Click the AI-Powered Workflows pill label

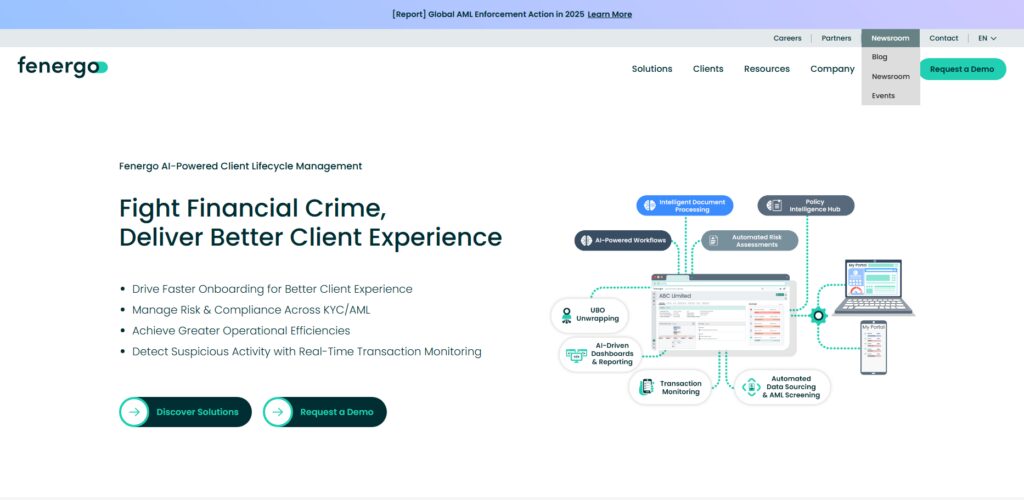pyautogui.click(x=630, y=240)
